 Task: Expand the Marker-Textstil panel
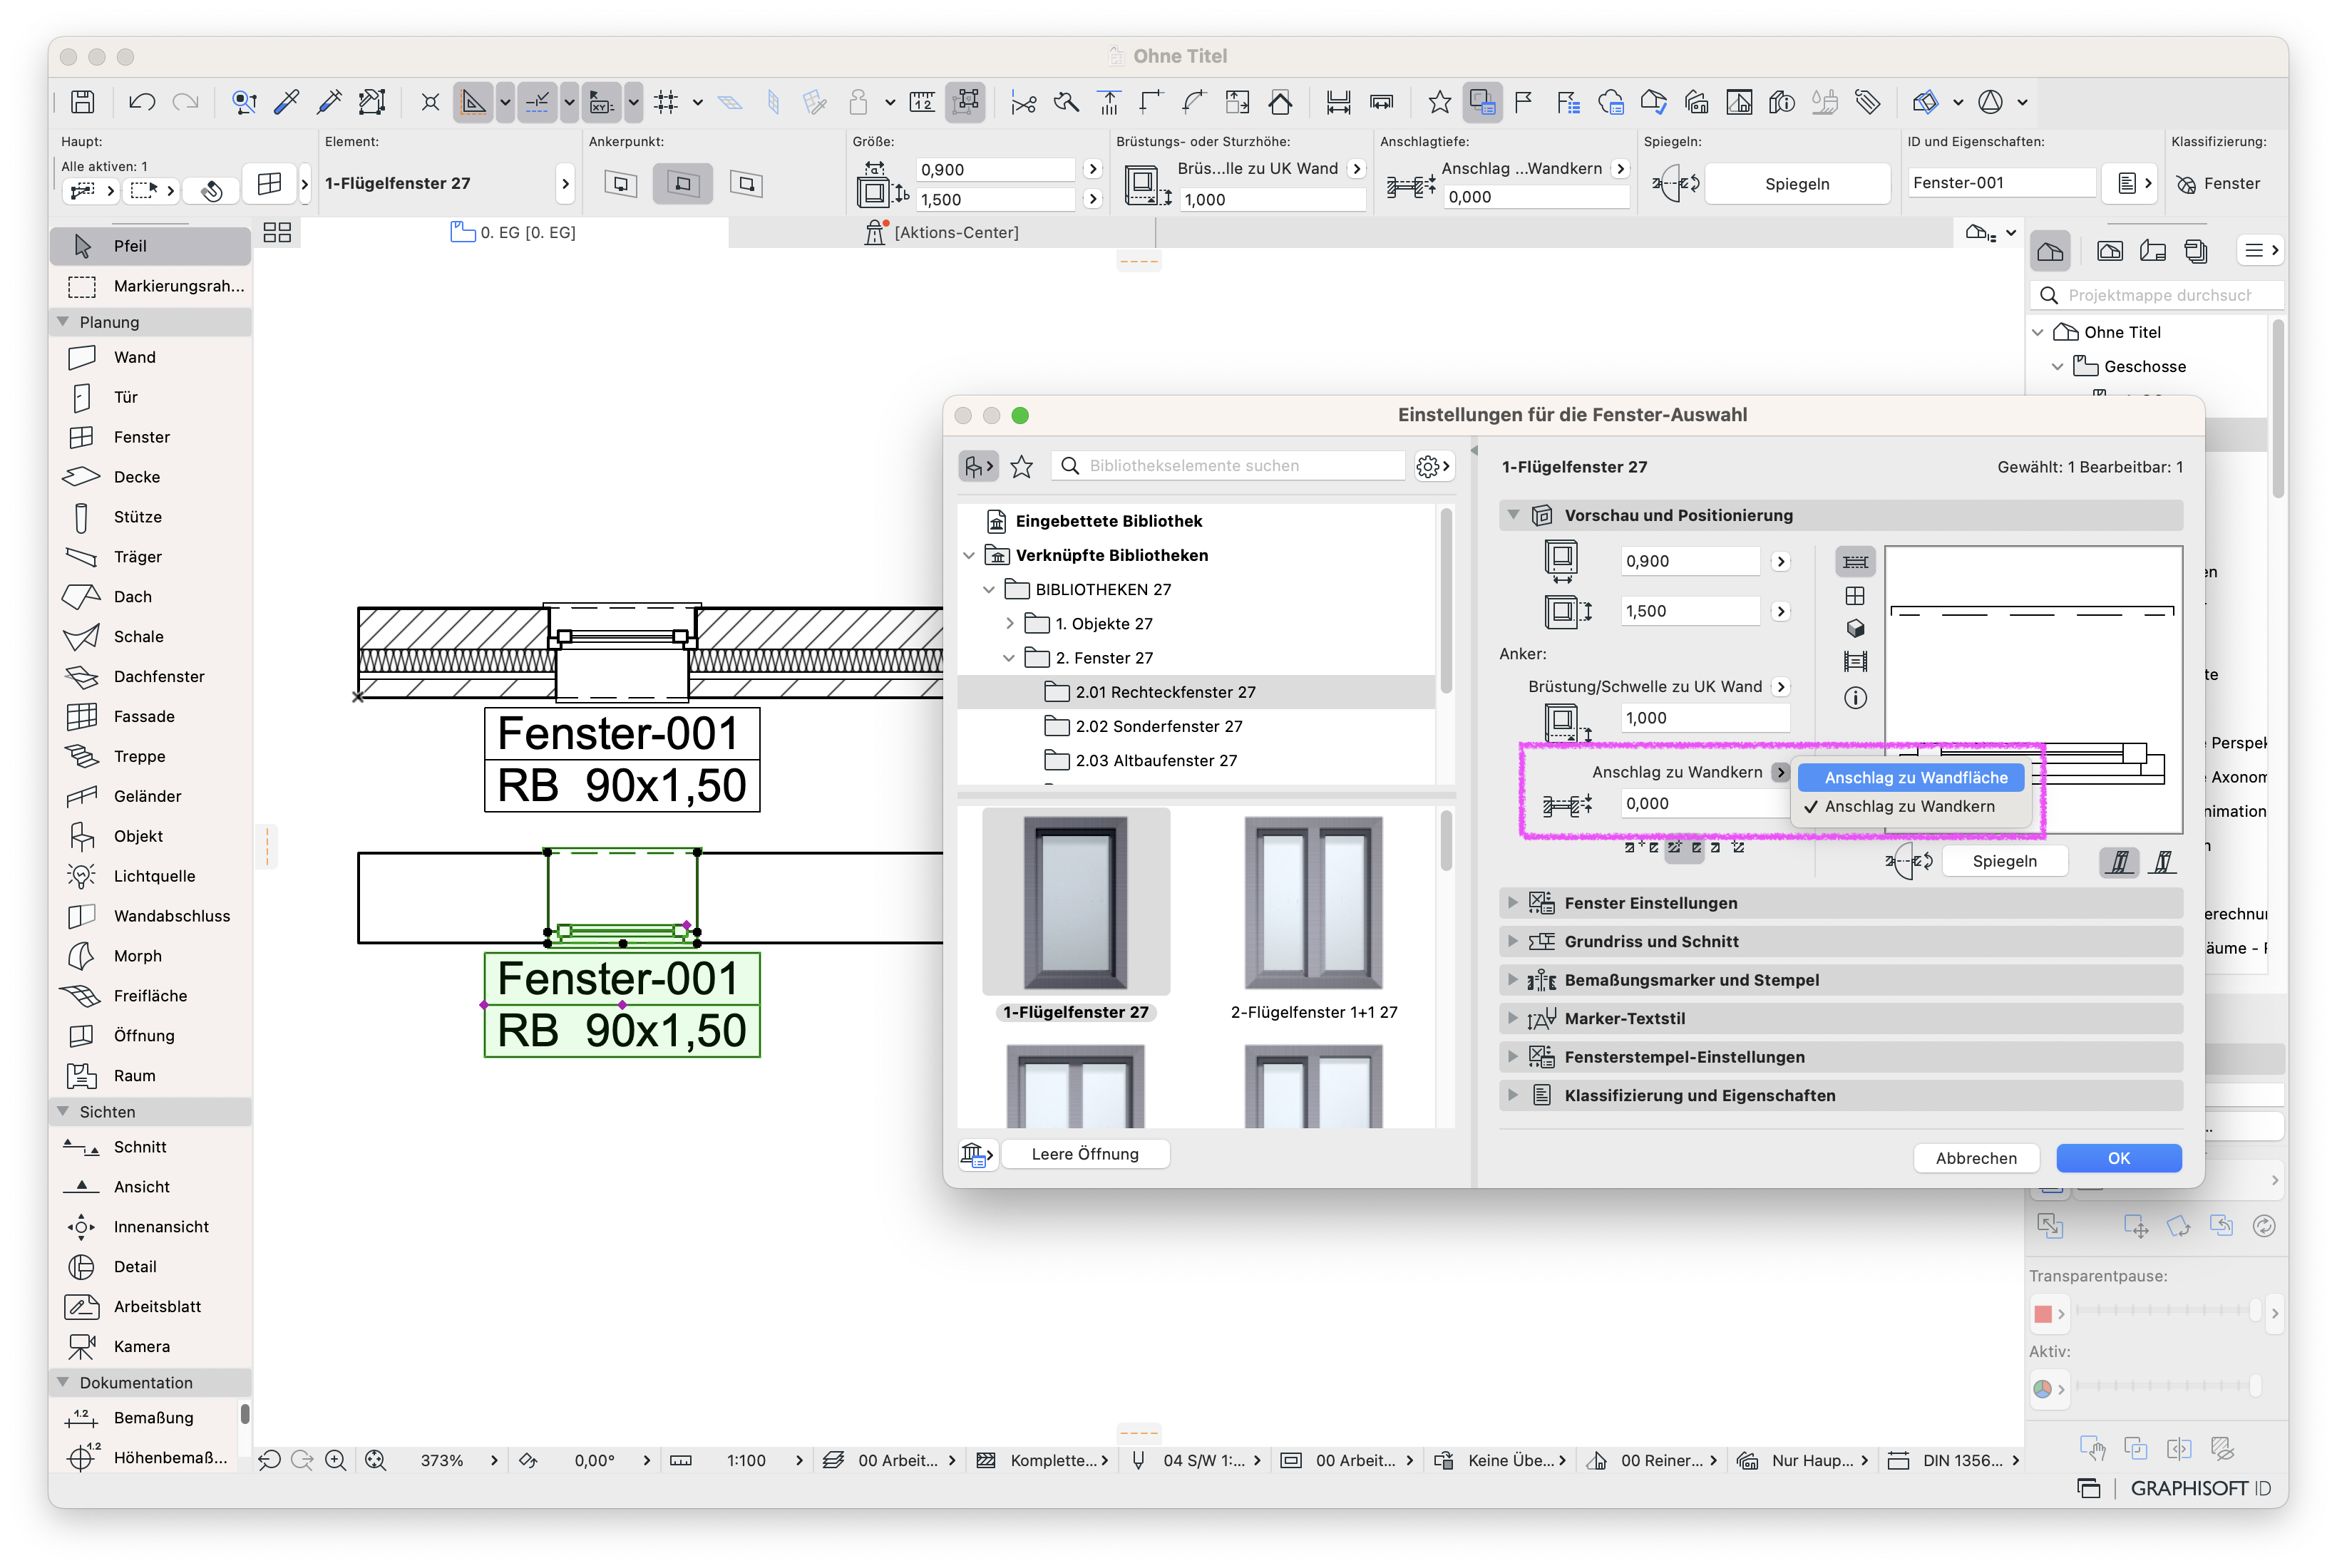(x=1840, y=1019)
